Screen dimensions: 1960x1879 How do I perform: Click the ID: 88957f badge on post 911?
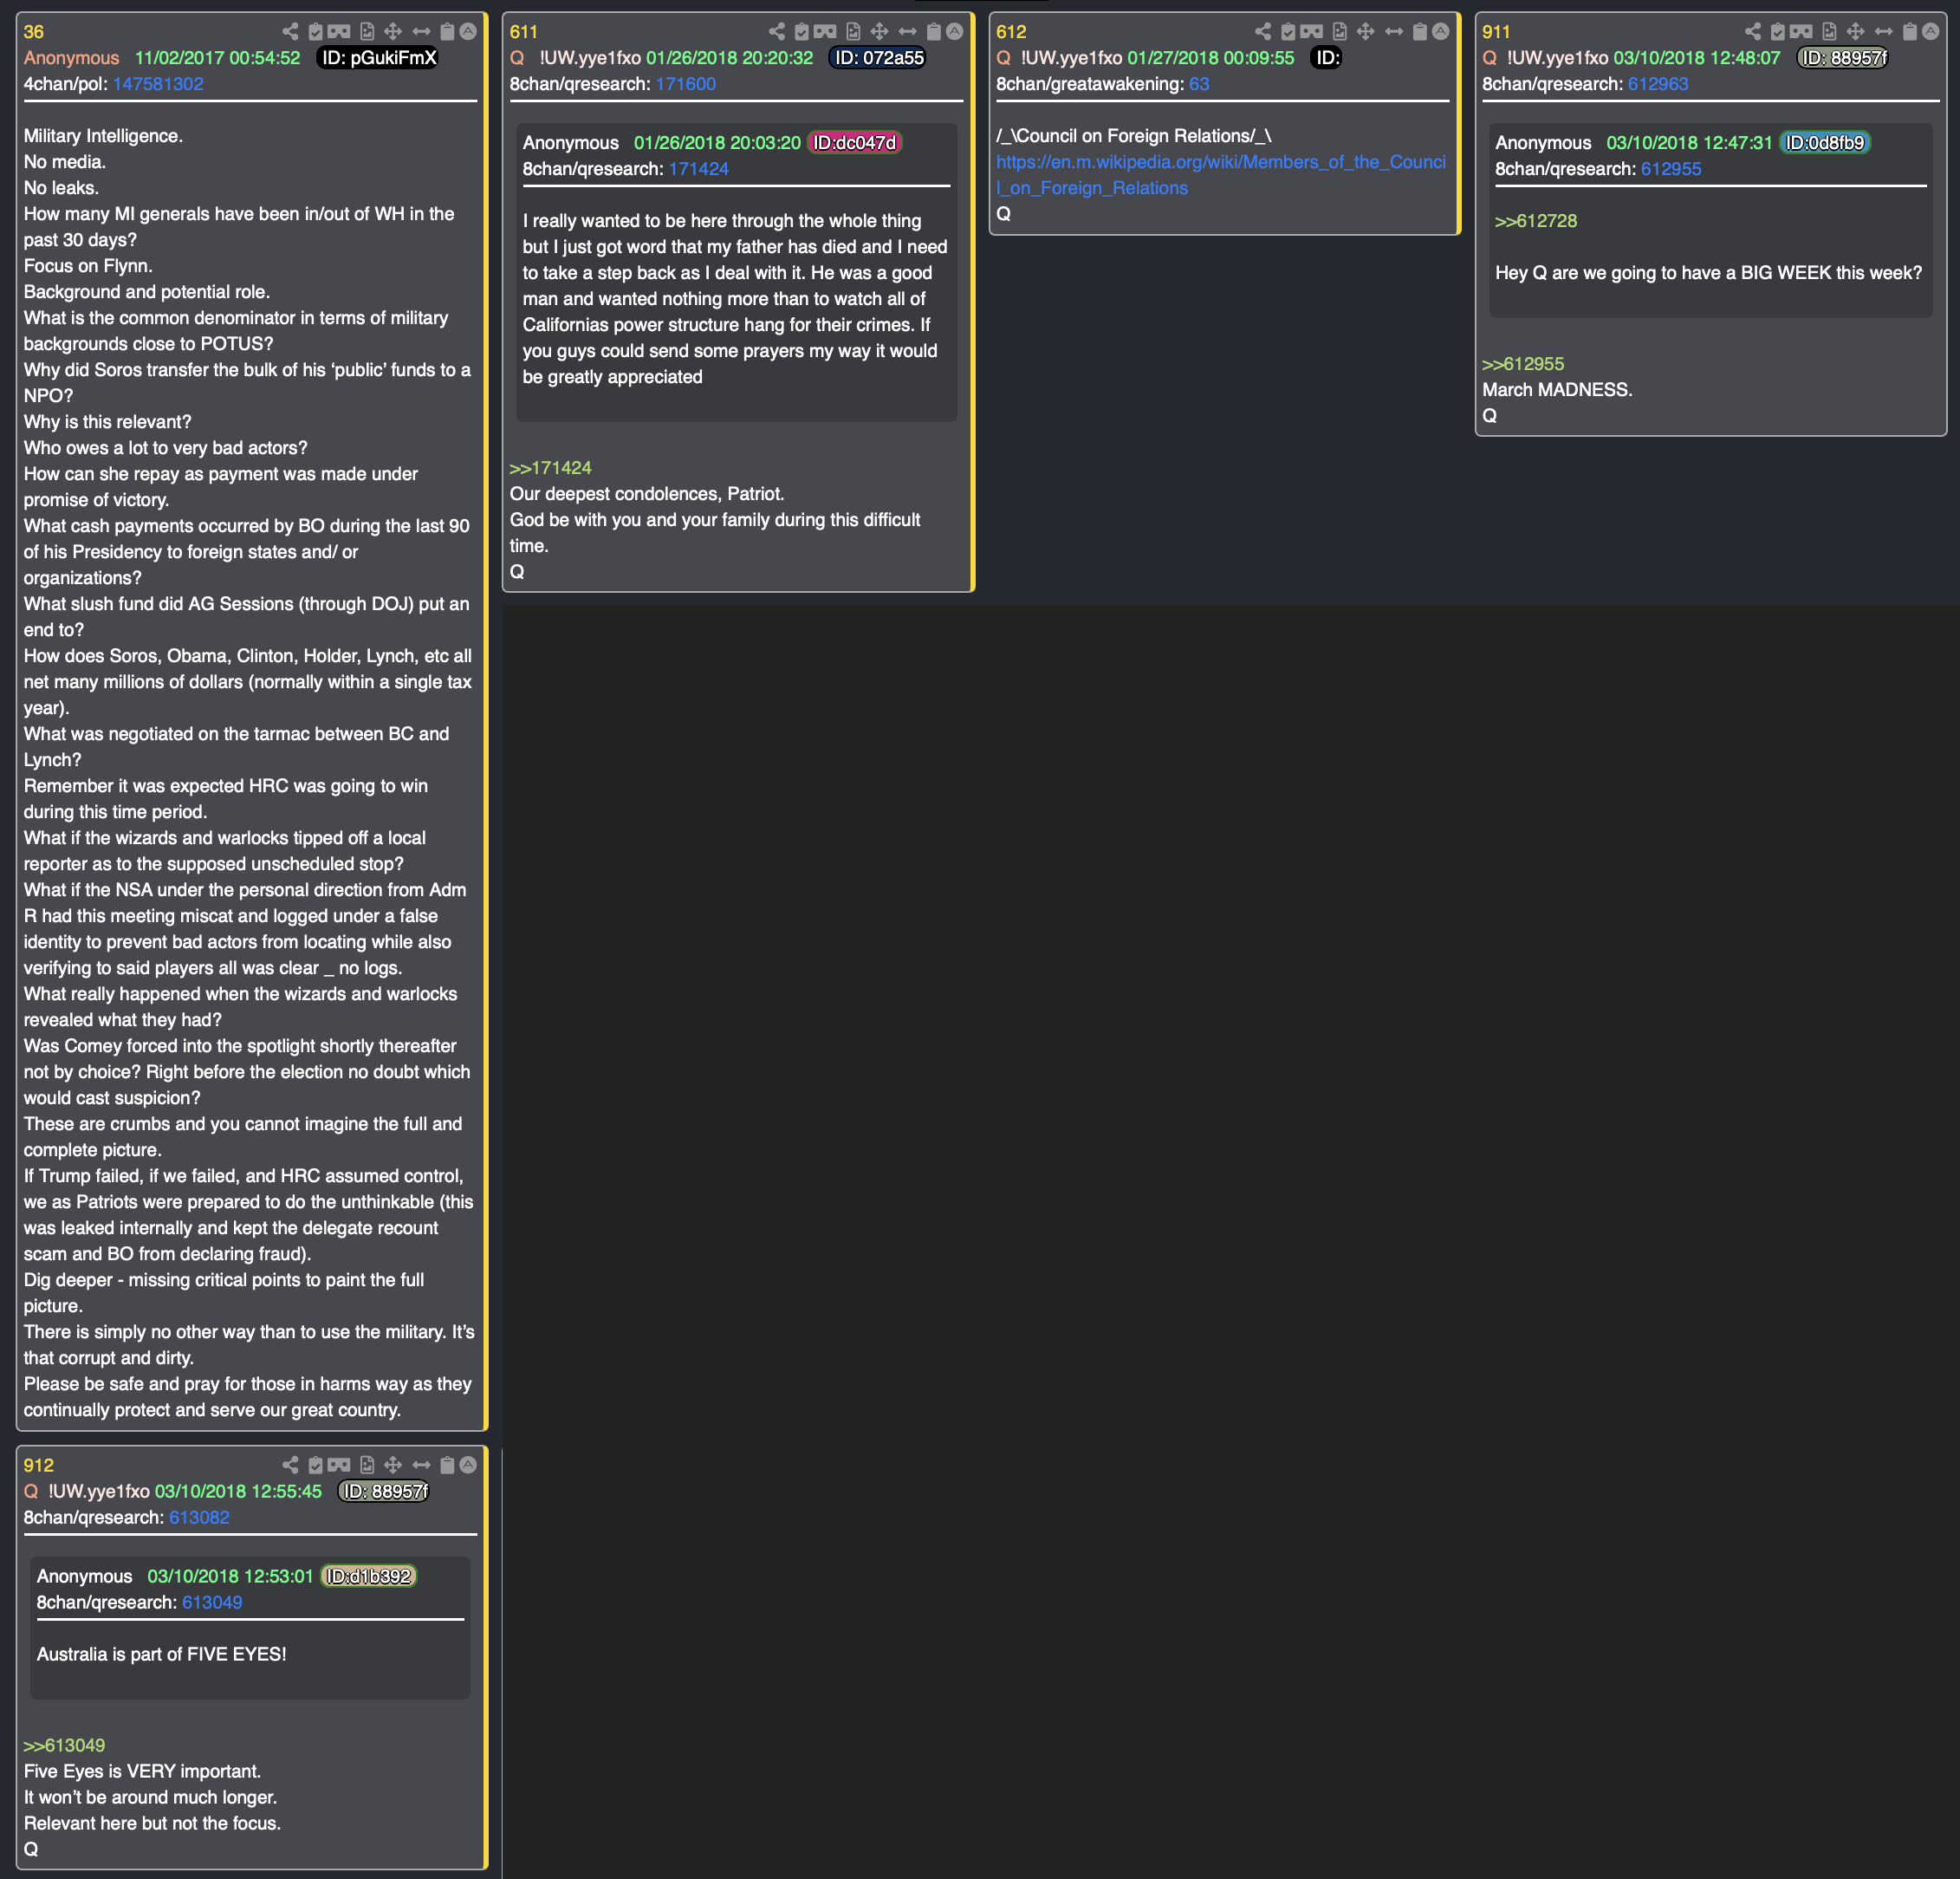1843,58
